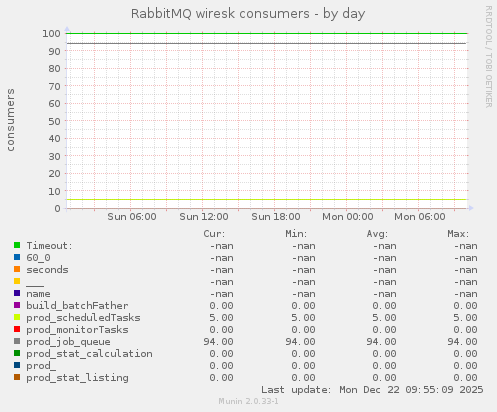Viewport: 497px width, 412px height.
Task: Click the 'prod_job_queue' legend label
Action: point(68,342)
